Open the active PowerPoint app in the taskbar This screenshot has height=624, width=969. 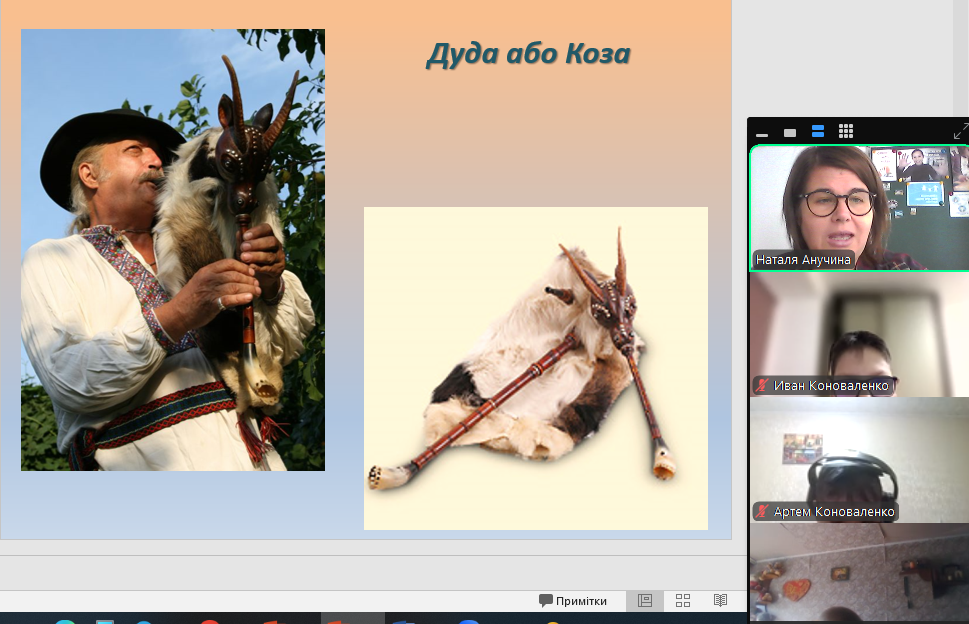coord(352,618)
